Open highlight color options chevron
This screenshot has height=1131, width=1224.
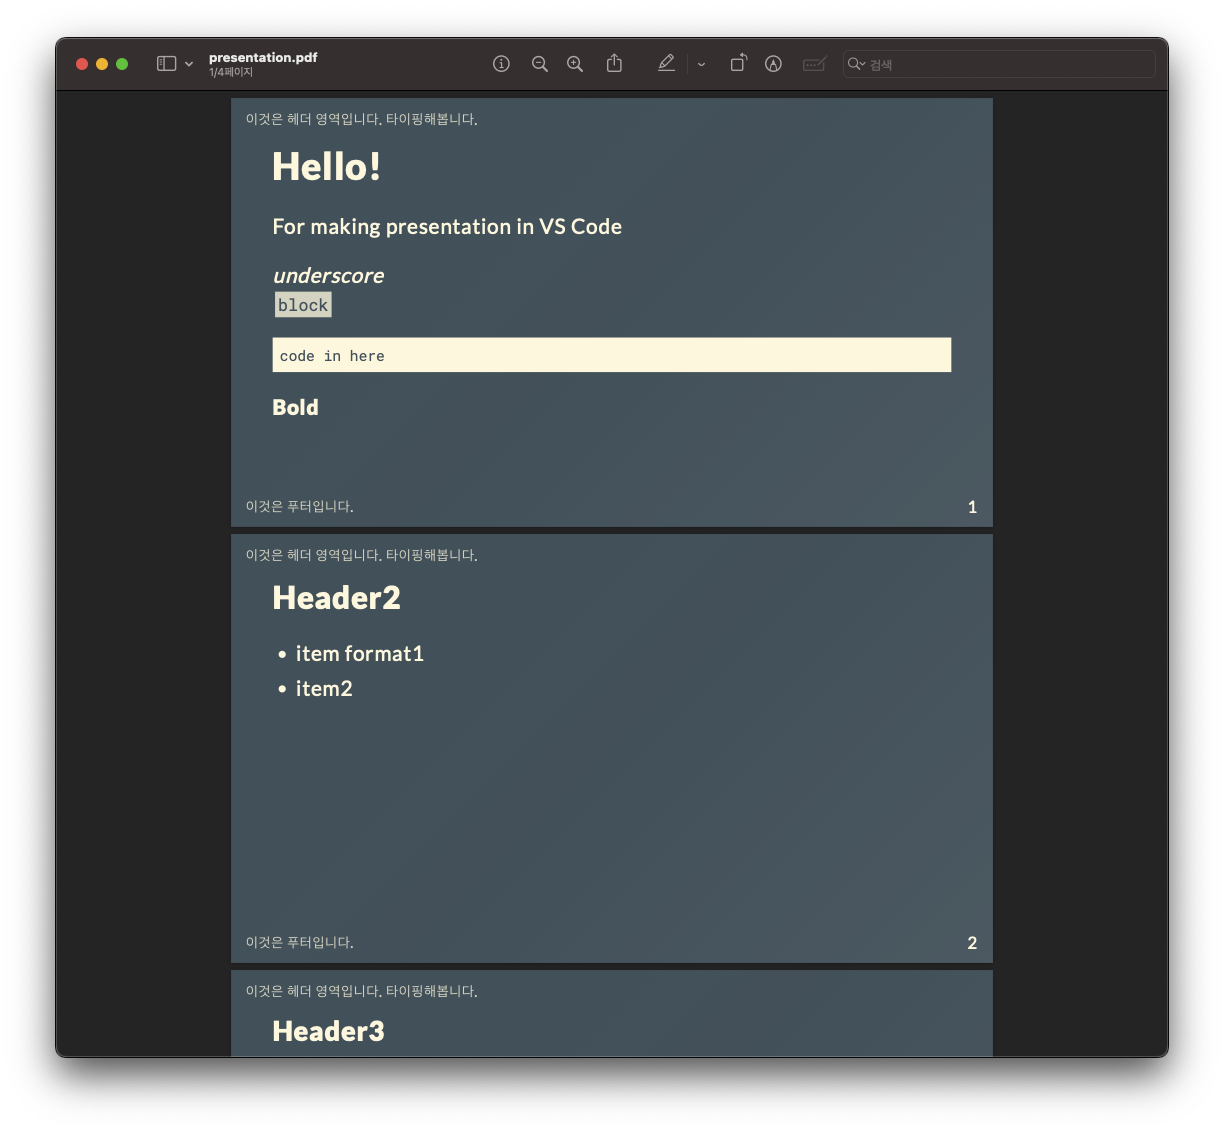(x=701, y=64)
